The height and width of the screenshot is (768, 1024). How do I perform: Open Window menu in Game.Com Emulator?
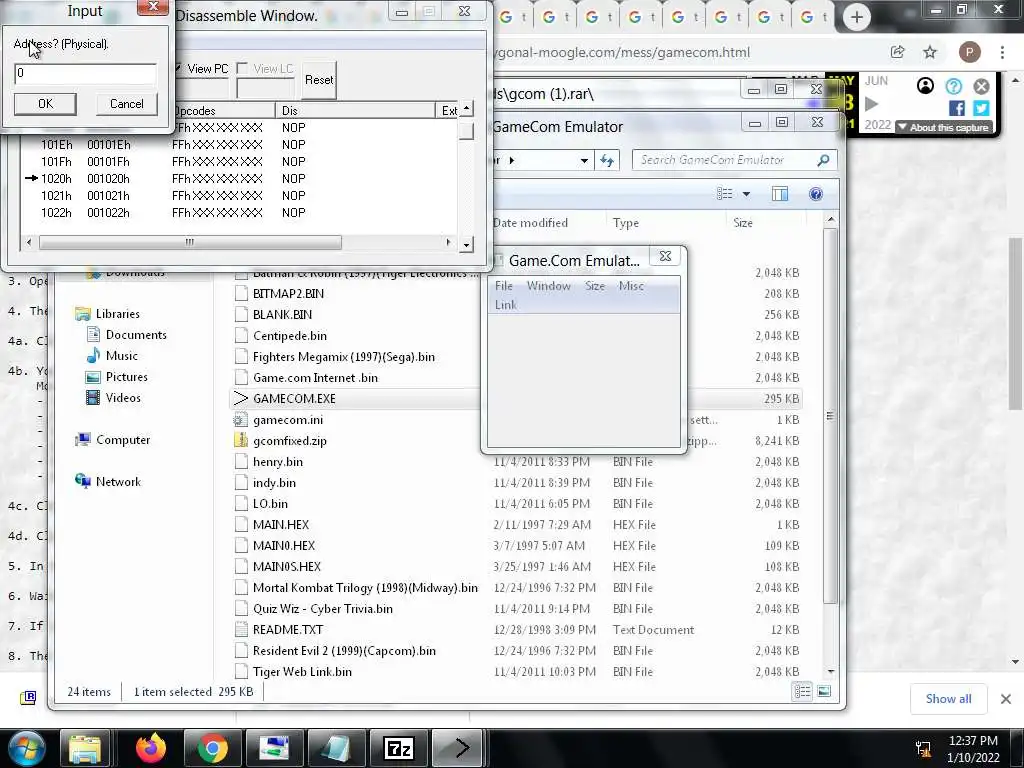tap(549, 286)
